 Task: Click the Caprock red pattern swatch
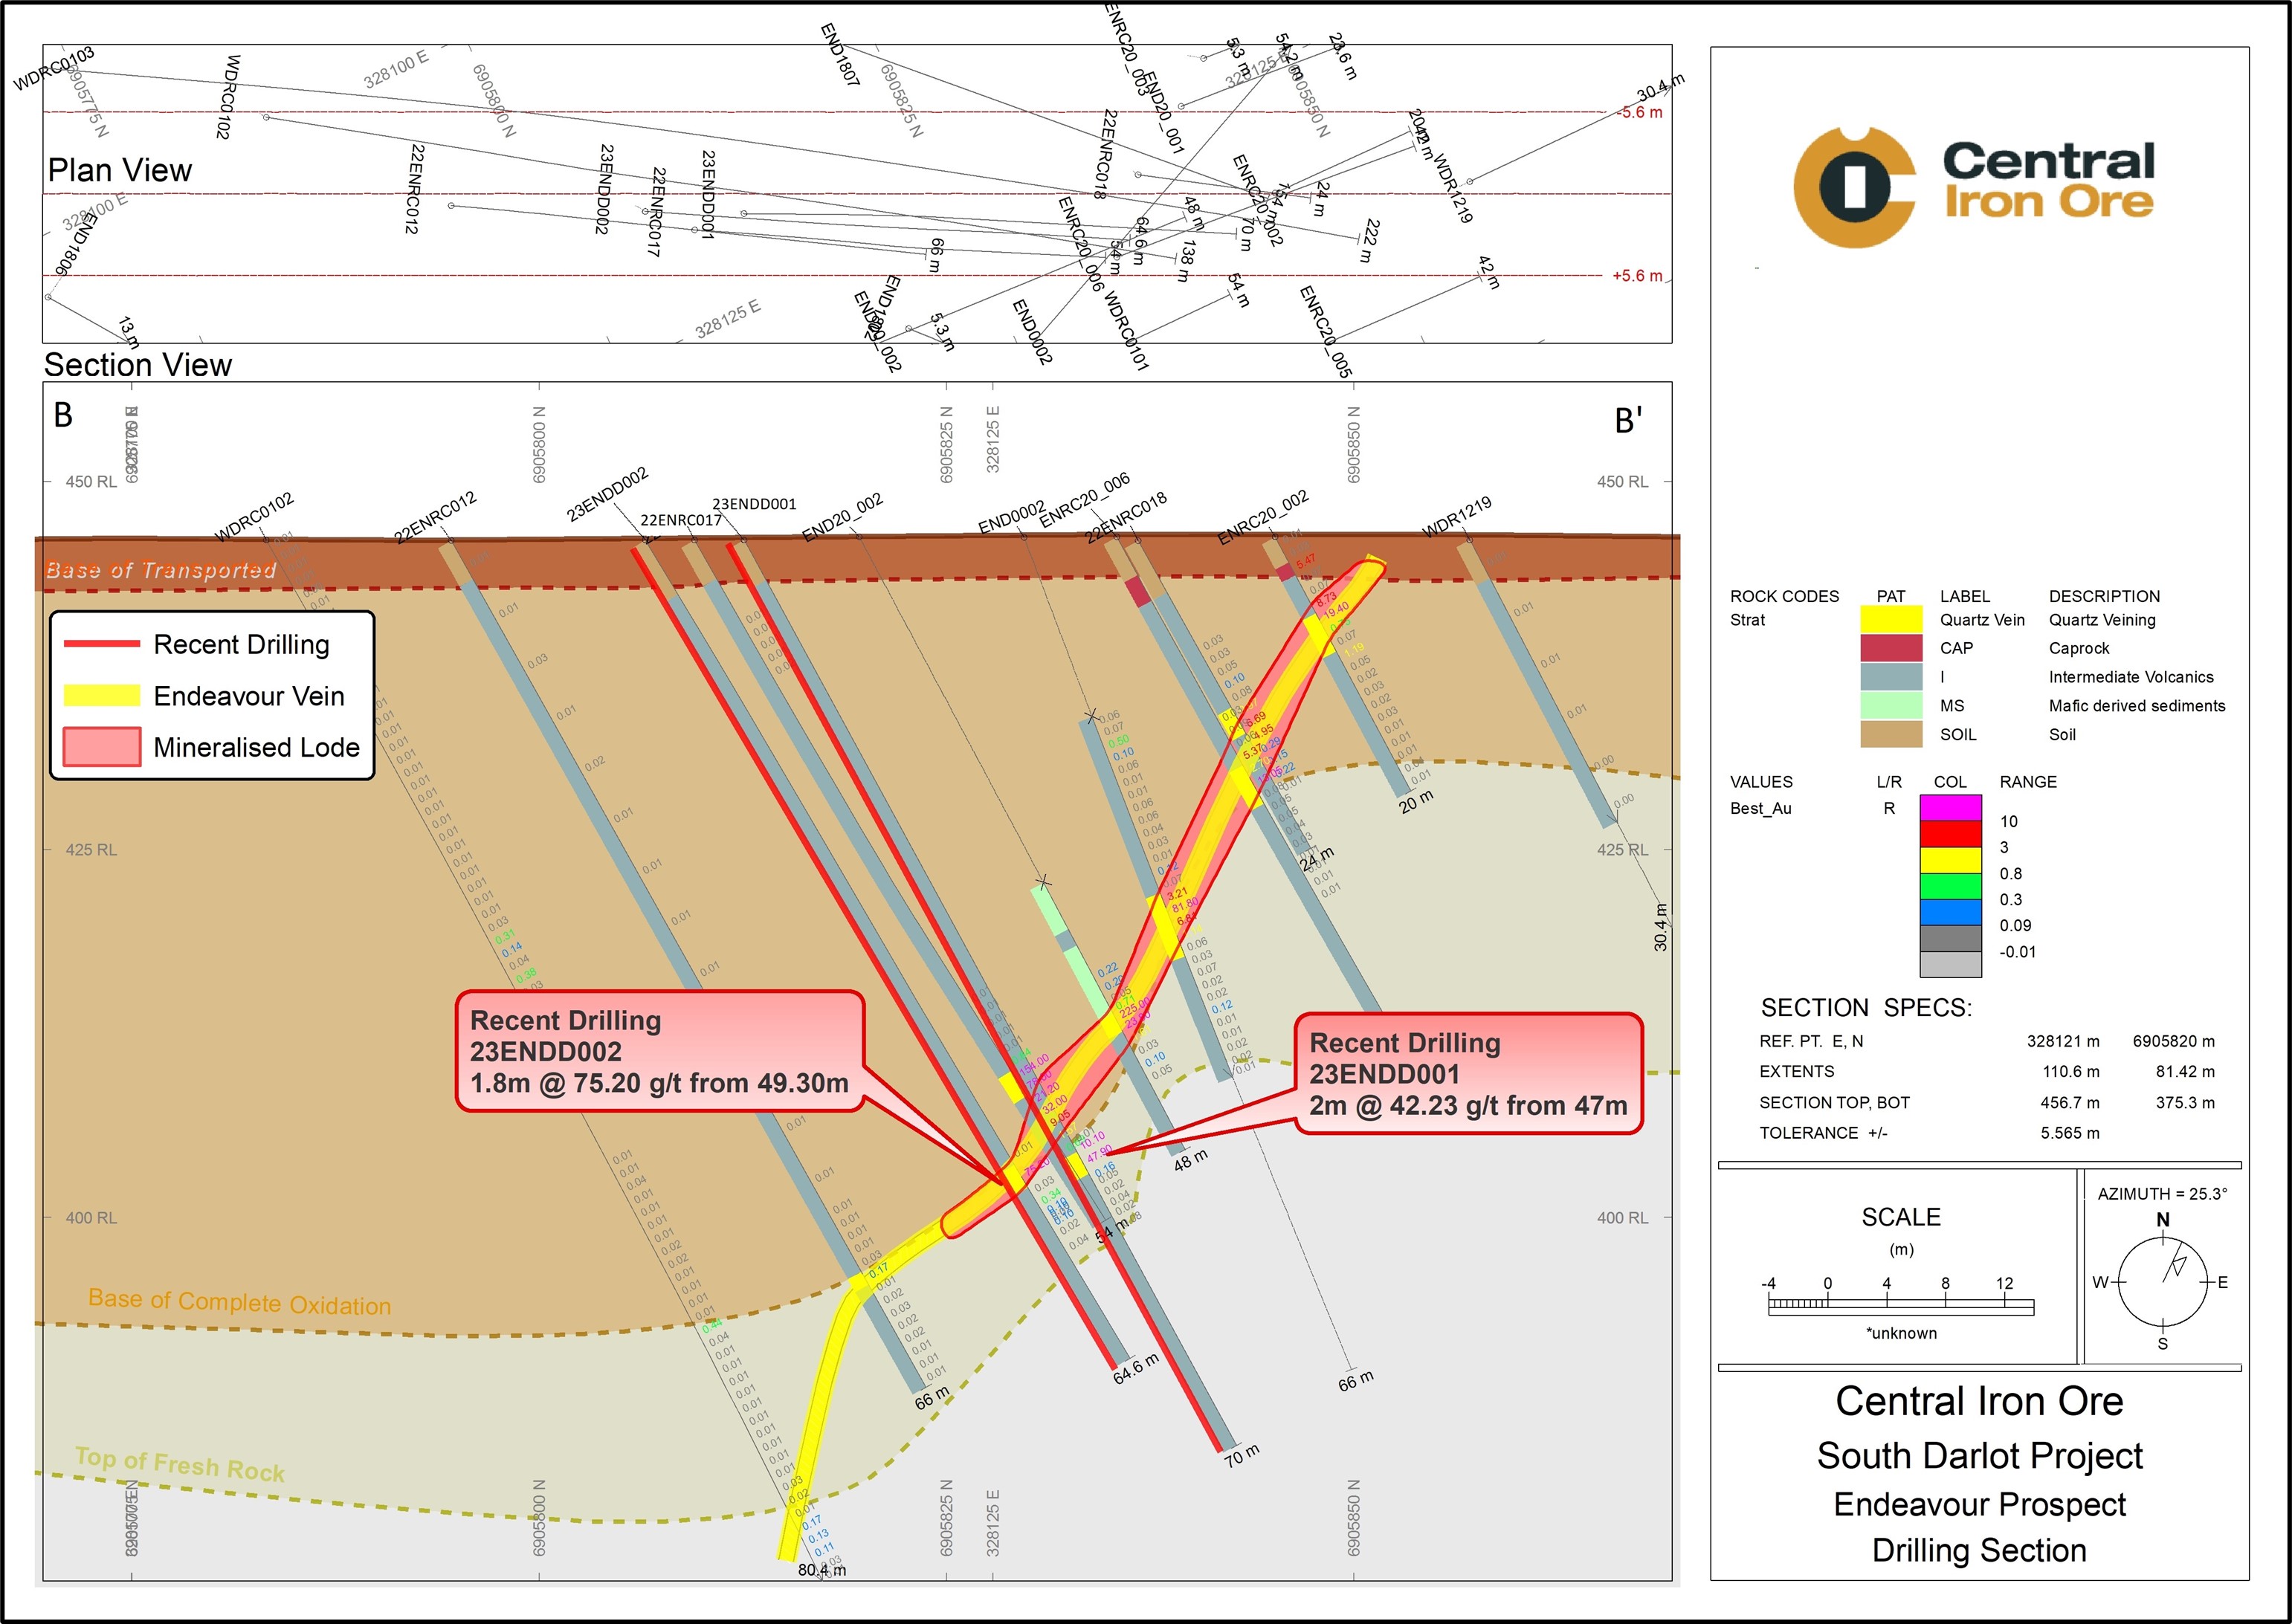tap(1890, 648)
